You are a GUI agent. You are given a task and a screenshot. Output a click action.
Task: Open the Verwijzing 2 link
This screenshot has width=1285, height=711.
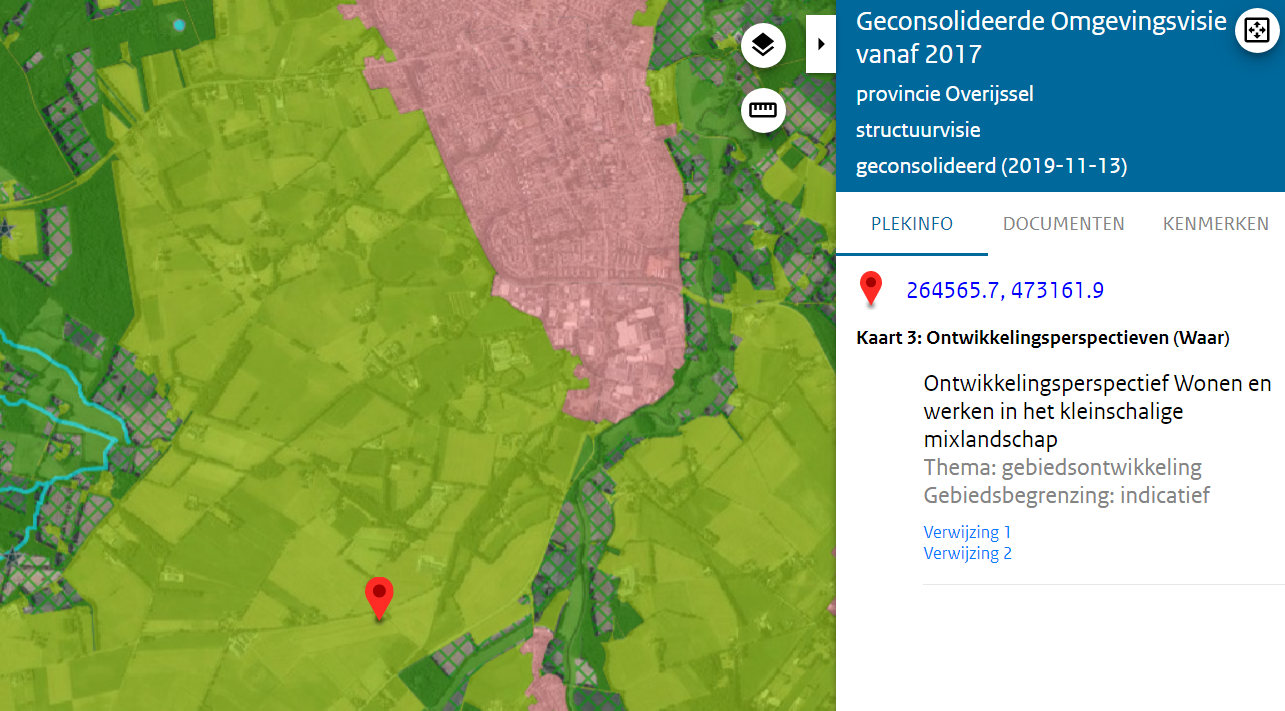(967, 553)
